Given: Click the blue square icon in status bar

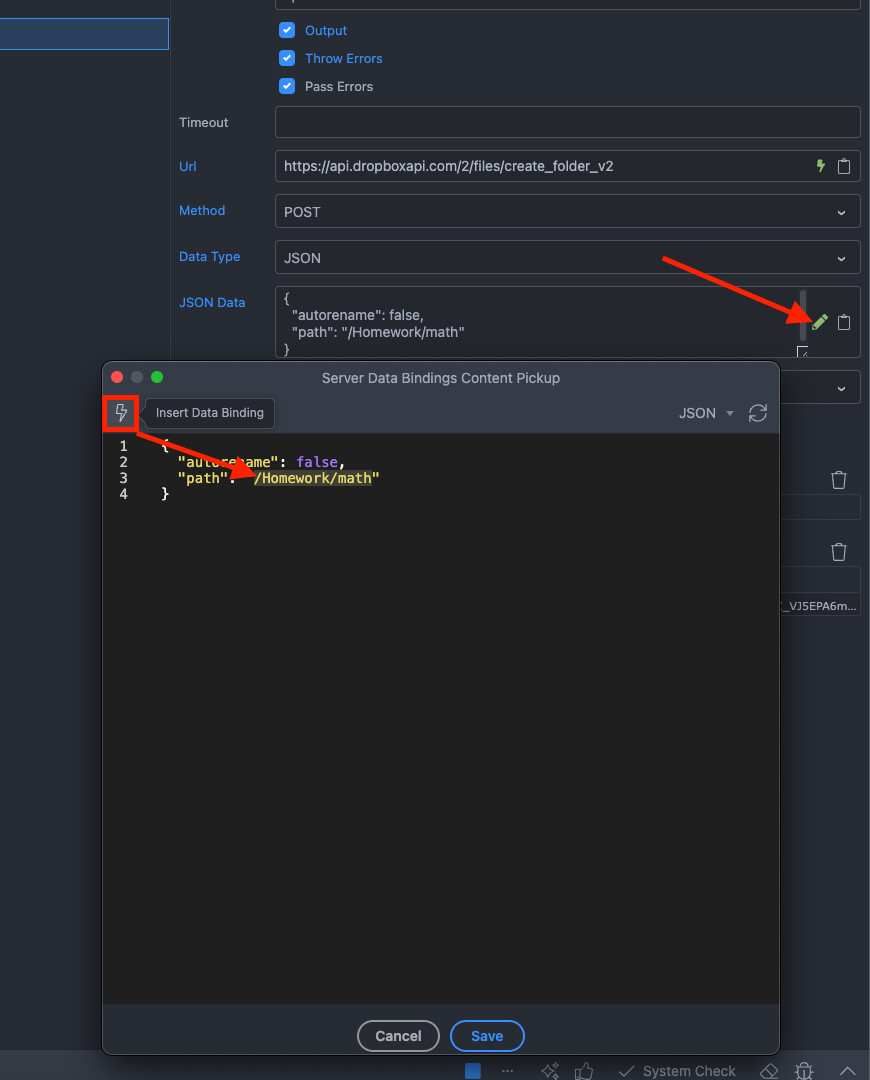Looking at the screenshot, I should [473, 1070].
